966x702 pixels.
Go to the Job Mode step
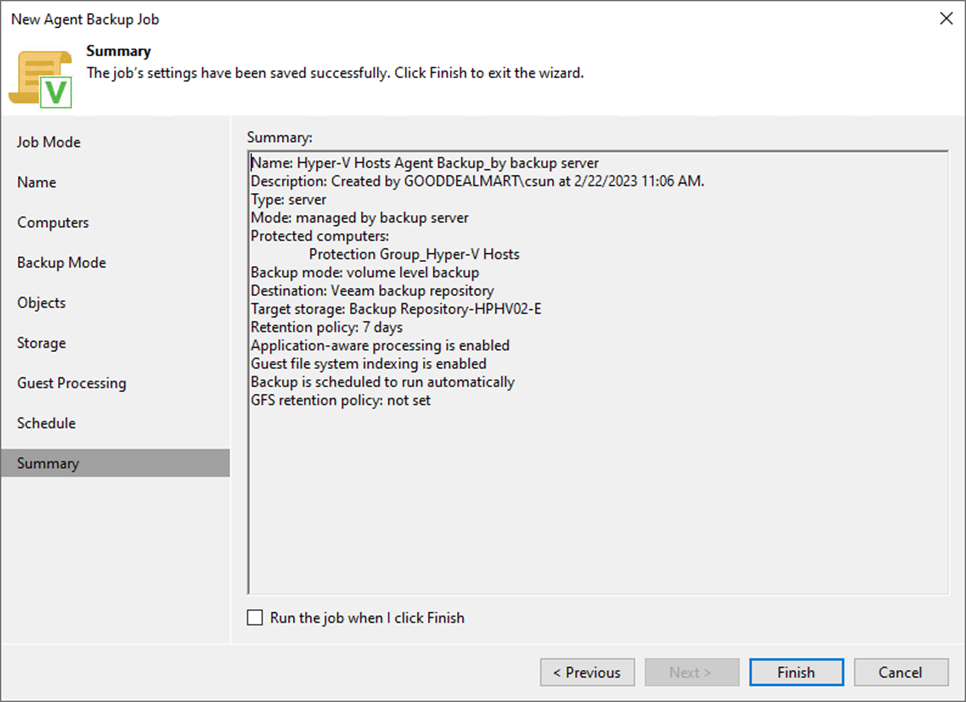point(49,142)
